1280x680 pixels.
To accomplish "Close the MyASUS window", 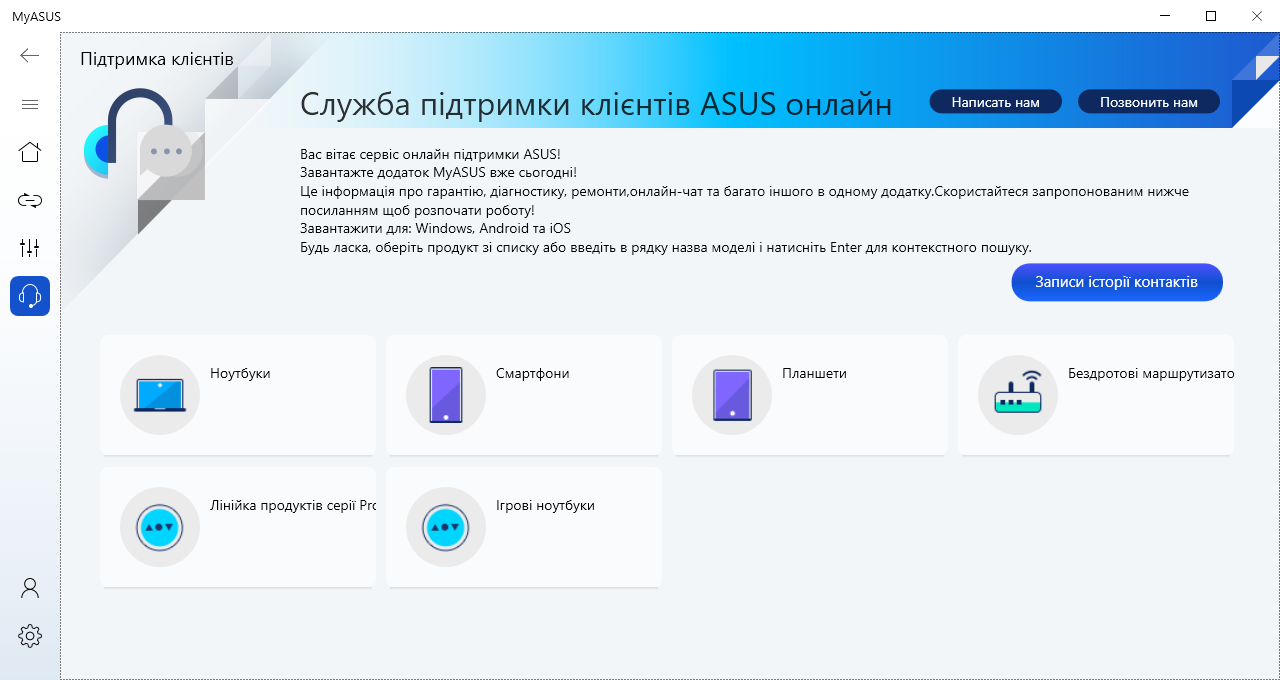I will pyautogui.click(x=1257, y=15).
